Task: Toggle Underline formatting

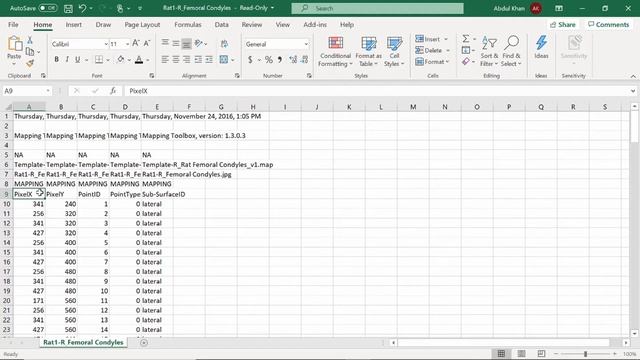Action: 78,60
